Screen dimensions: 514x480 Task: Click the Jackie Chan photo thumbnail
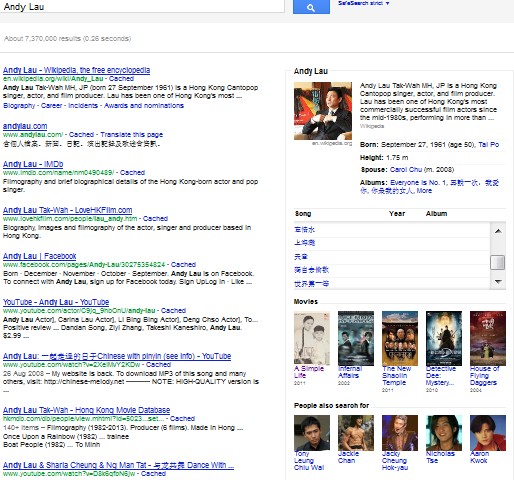pos(356,433)
